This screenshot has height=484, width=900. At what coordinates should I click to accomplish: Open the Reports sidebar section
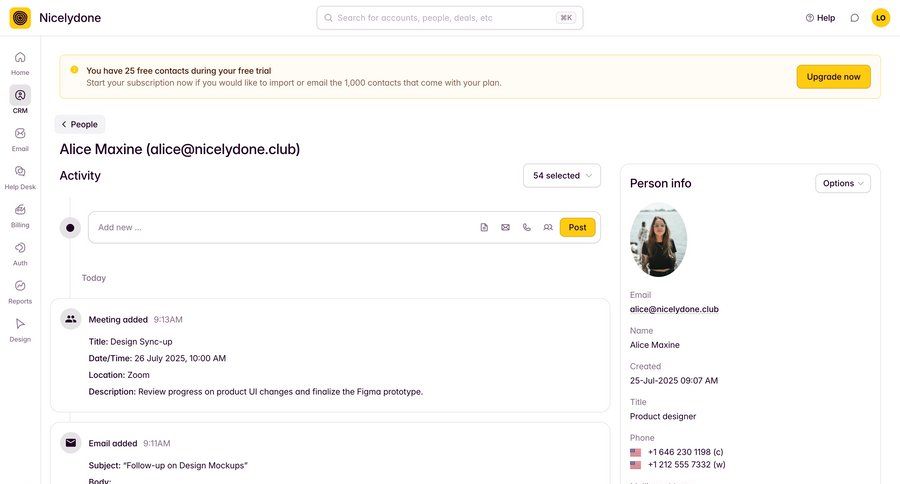20,292
